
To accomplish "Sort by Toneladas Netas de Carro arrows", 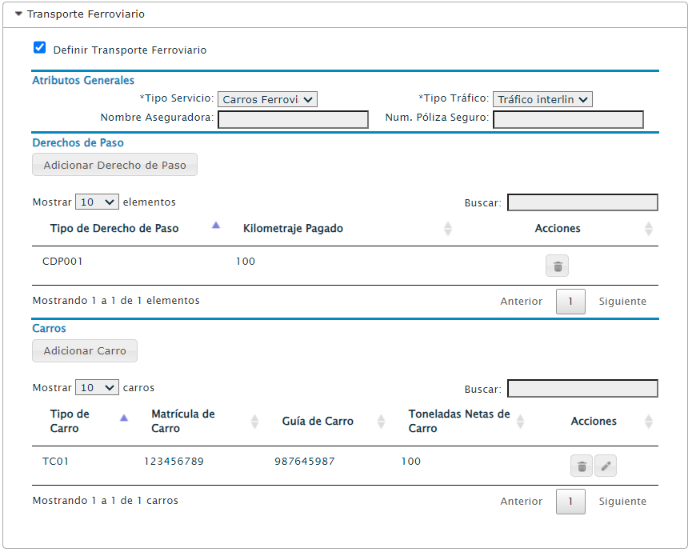I will tap(520, 421).
